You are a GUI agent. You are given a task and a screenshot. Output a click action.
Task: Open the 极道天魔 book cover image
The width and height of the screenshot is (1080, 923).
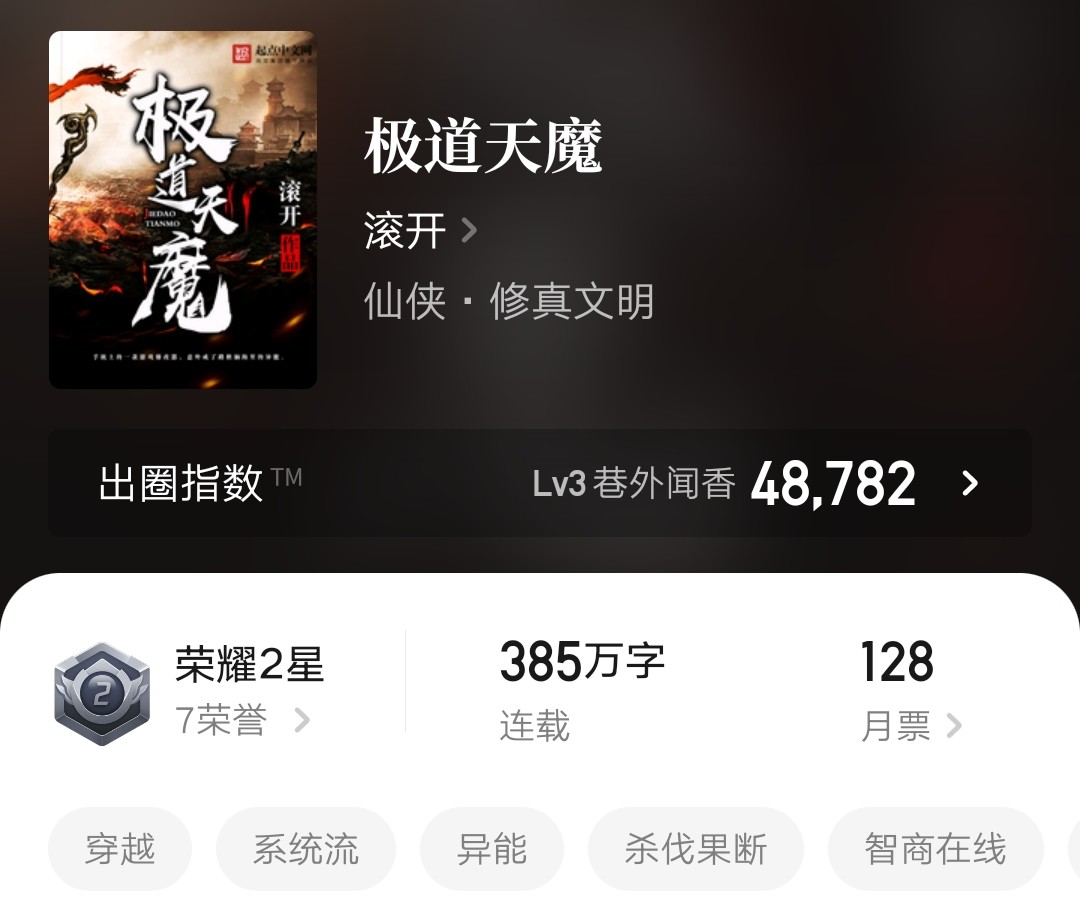click(183, 209)
